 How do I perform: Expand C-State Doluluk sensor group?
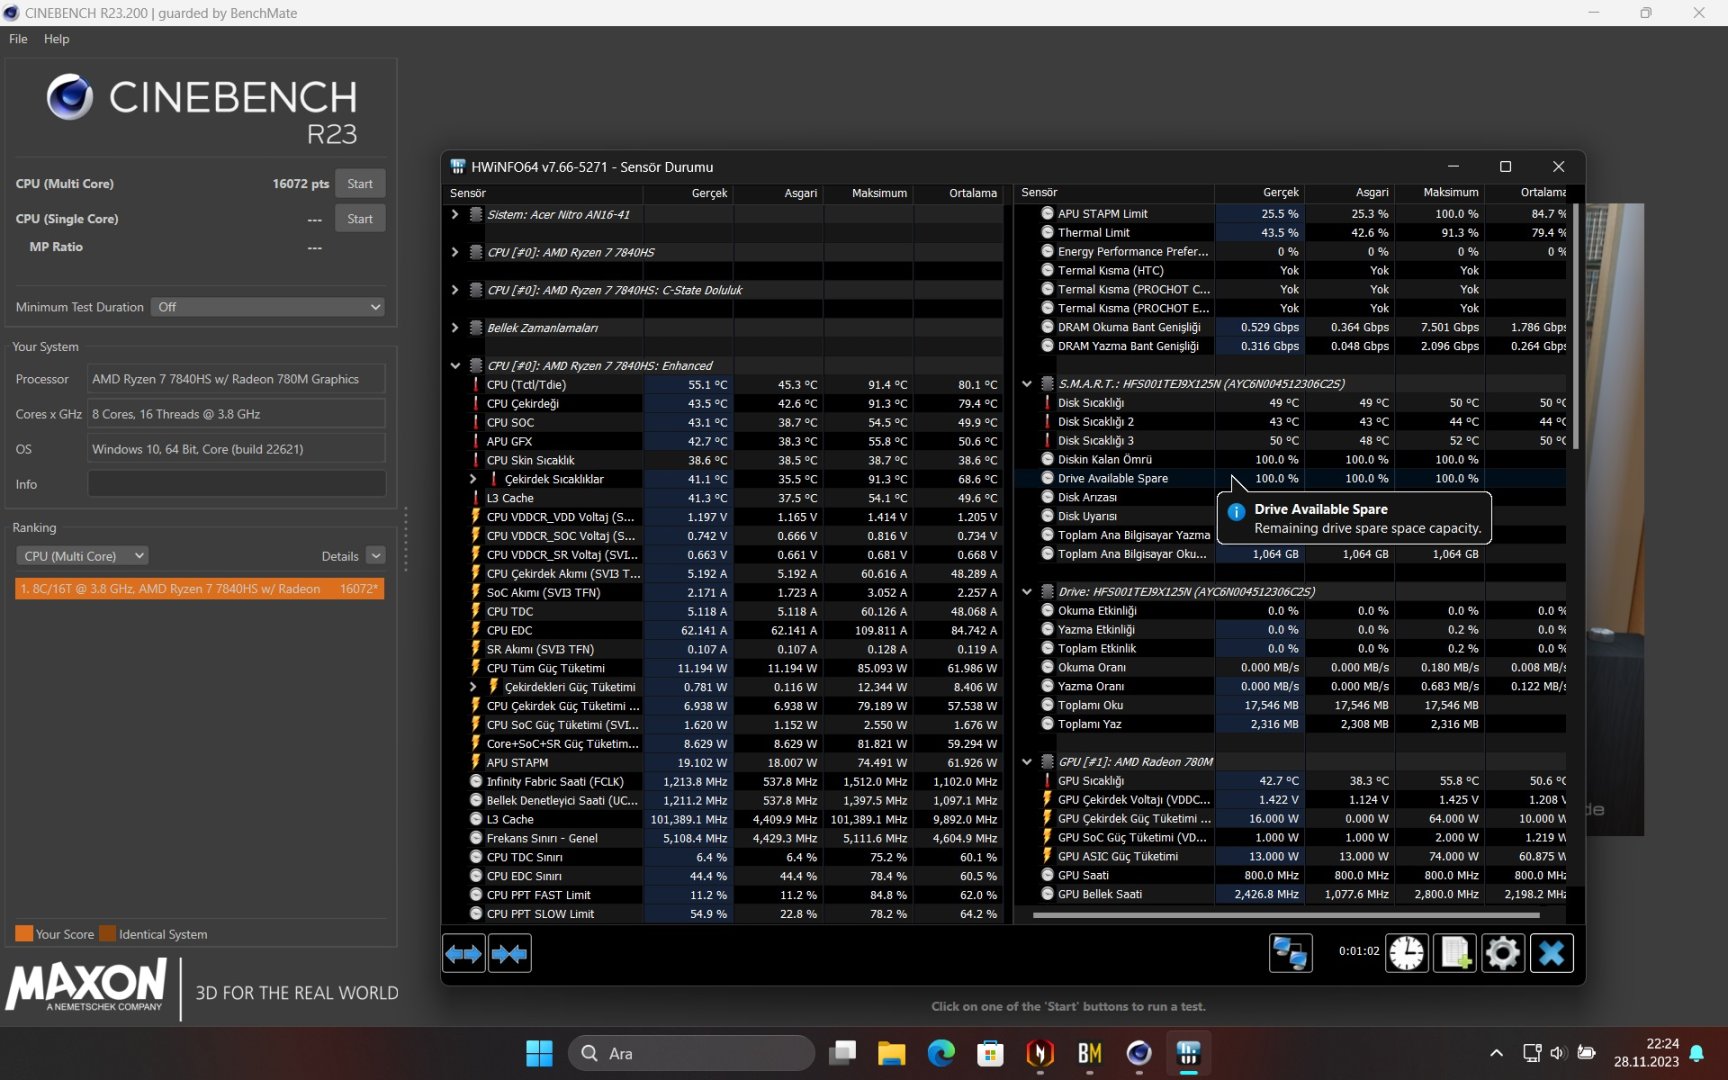(x=455, y=290)
